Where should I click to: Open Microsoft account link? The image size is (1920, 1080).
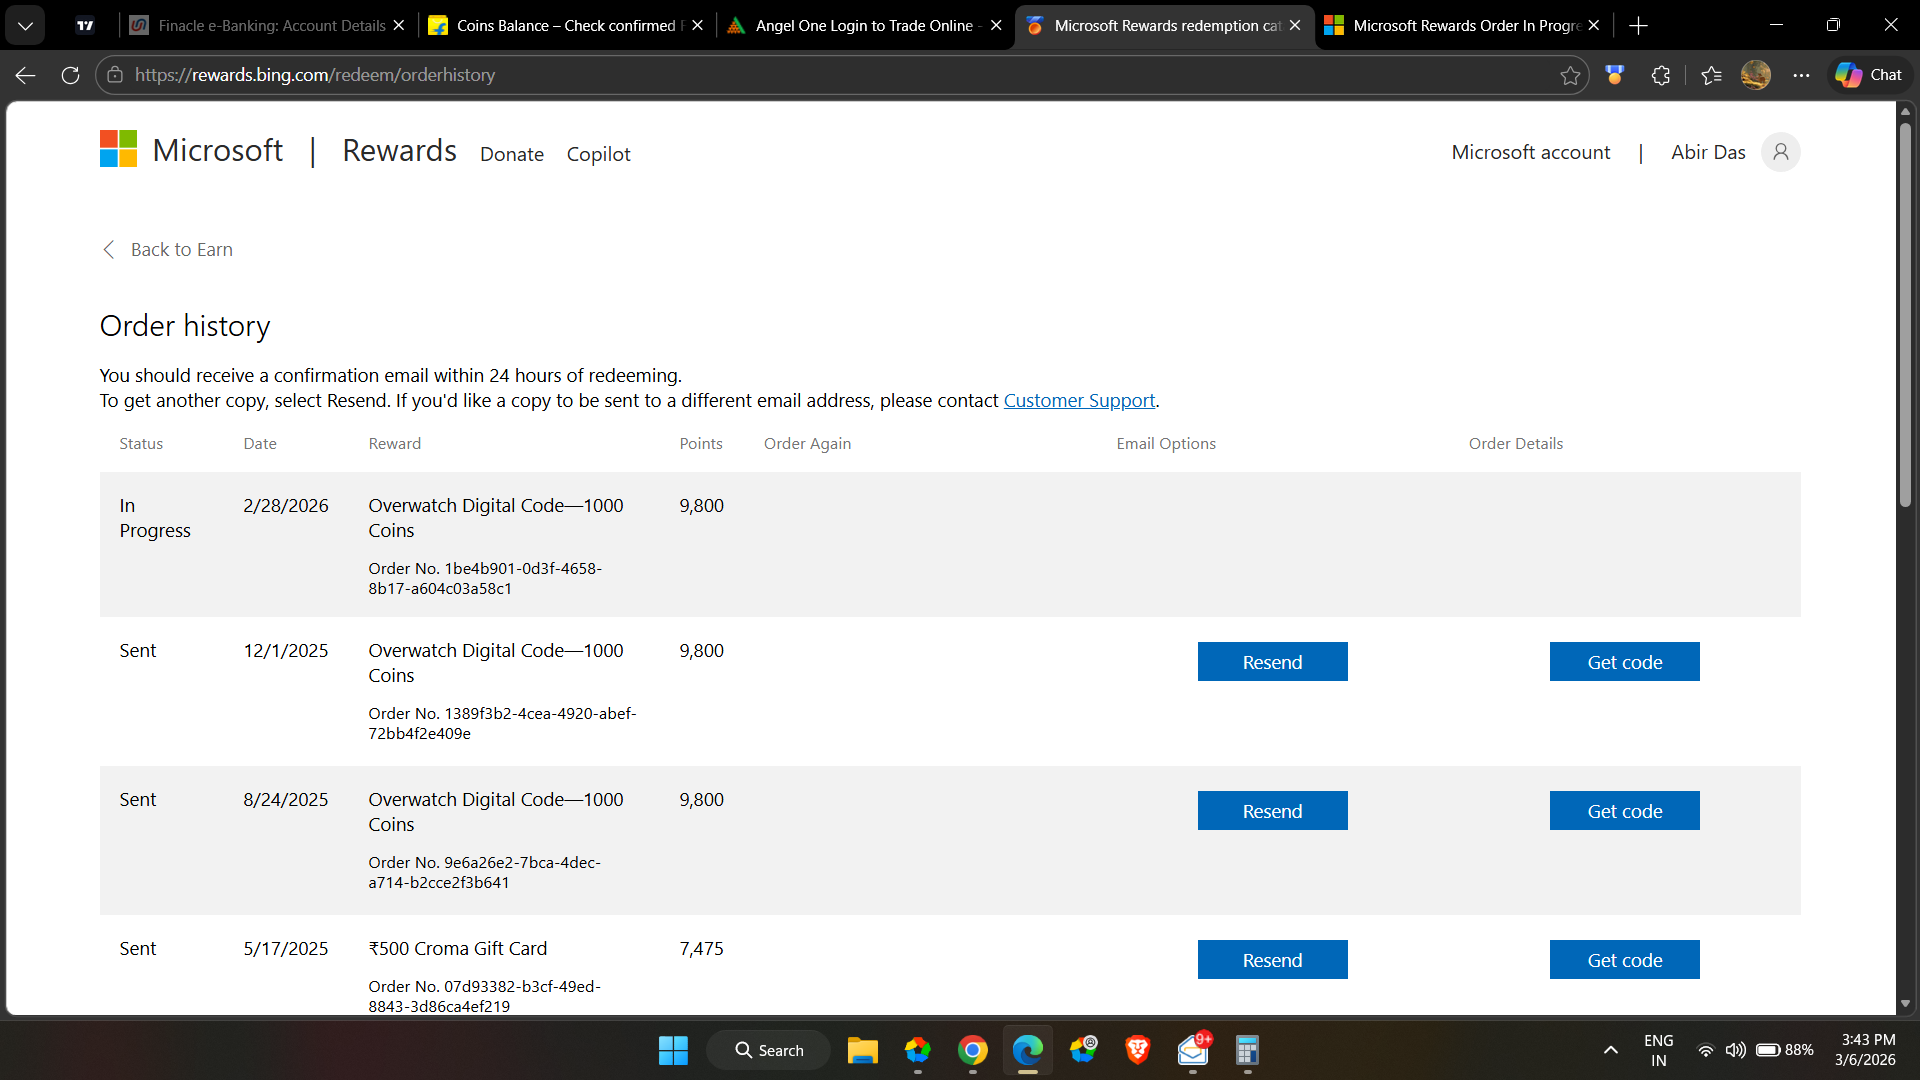coord(1530,152)
